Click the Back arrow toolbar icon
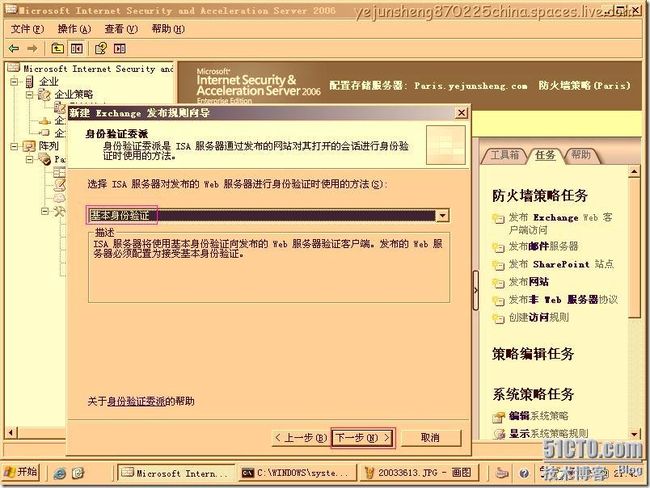The image size is (650, 488). click(x=14, y=49)
